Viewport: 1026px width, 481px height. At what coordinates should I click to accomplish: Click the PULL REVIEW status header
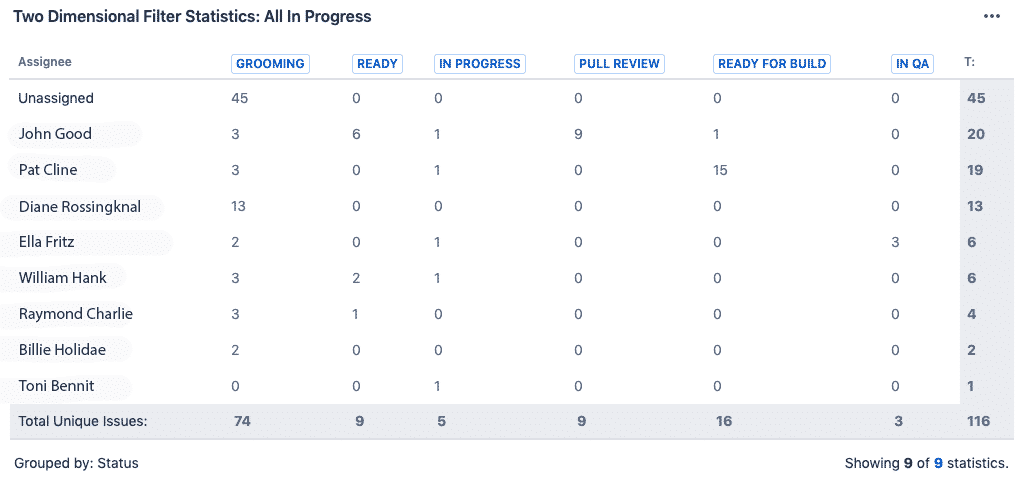(x=620, y=63)
